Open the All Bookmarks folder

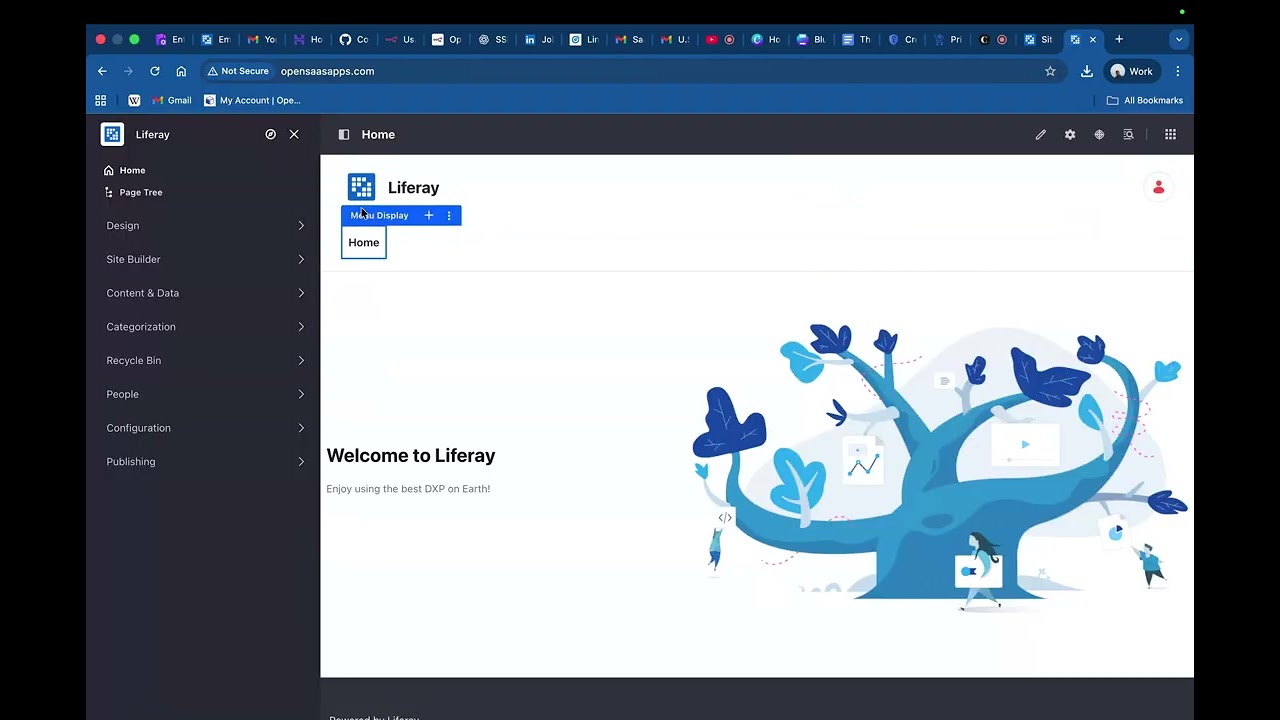pos(1145,100)
